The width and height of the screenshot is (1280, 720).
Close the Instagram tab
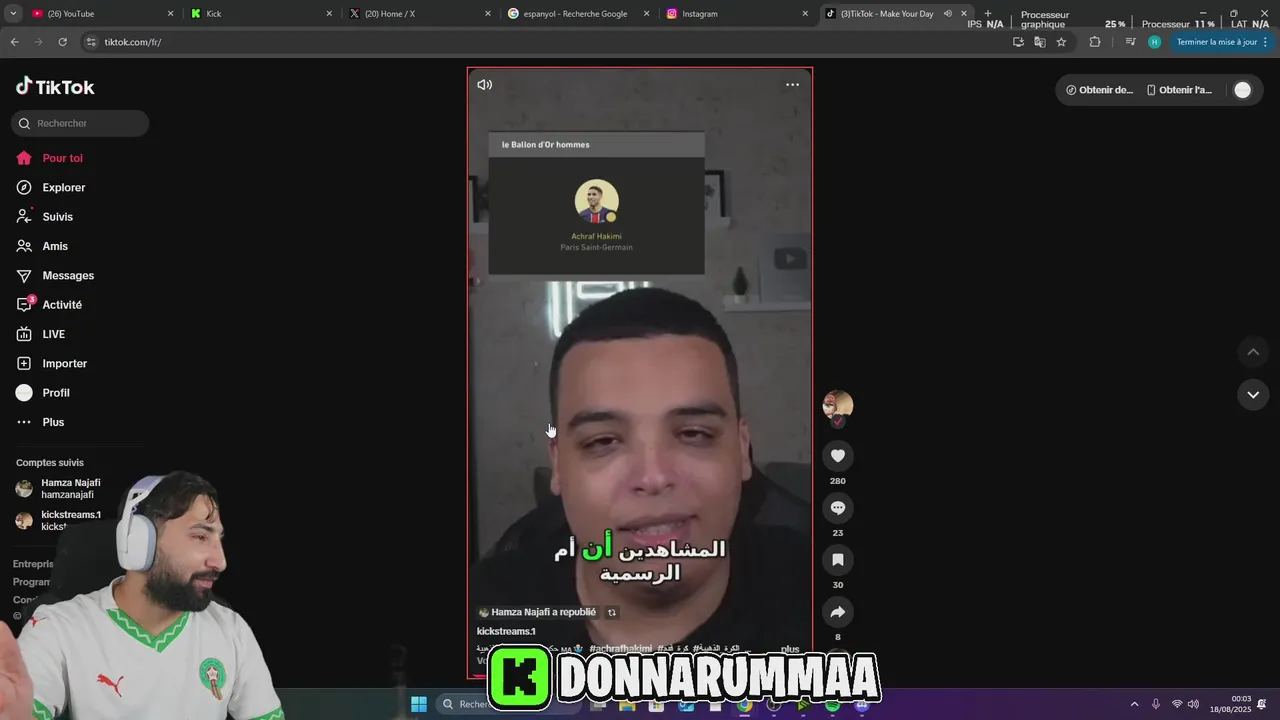805,14
